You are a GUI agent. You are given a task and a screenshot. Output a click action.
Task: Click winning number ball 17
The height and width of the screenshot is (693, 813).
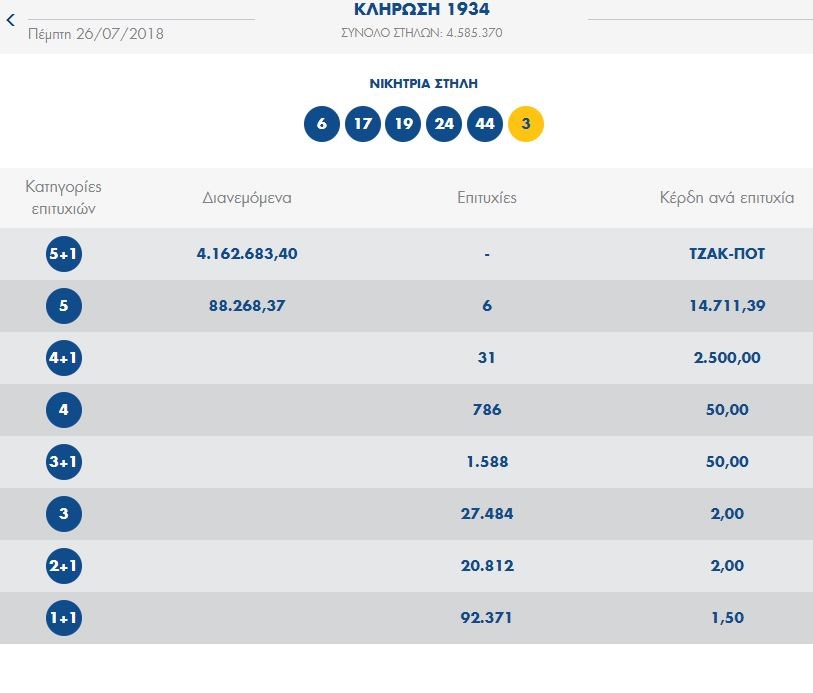362,124
